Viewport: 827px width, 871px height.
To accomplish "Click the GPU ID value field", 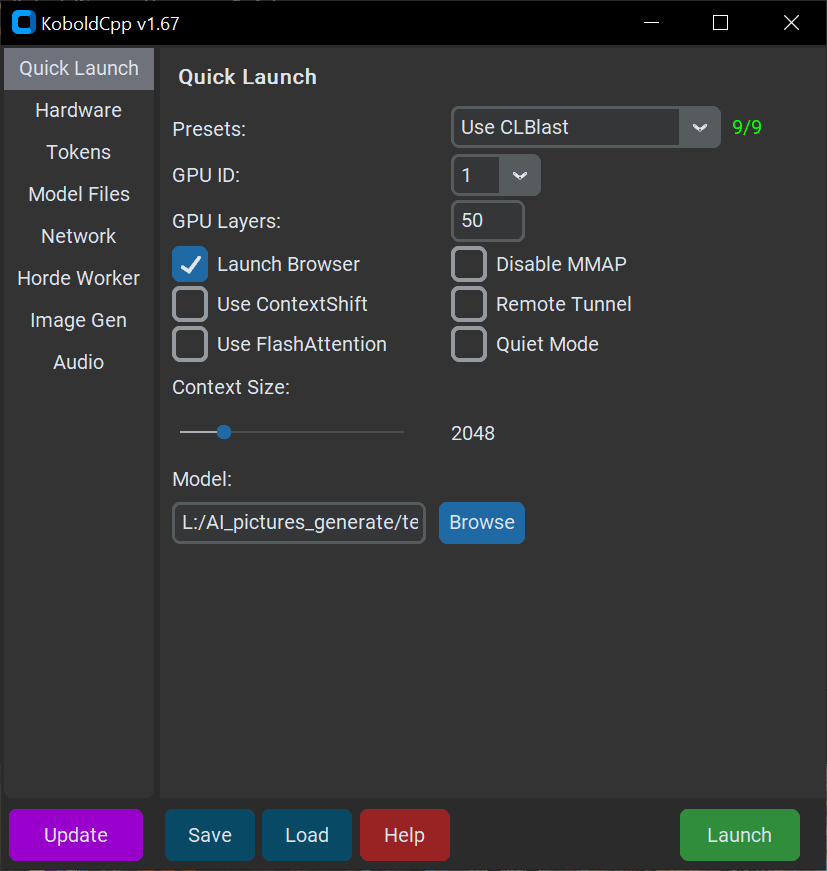I will pyautogui.click(x=476, y=176).
